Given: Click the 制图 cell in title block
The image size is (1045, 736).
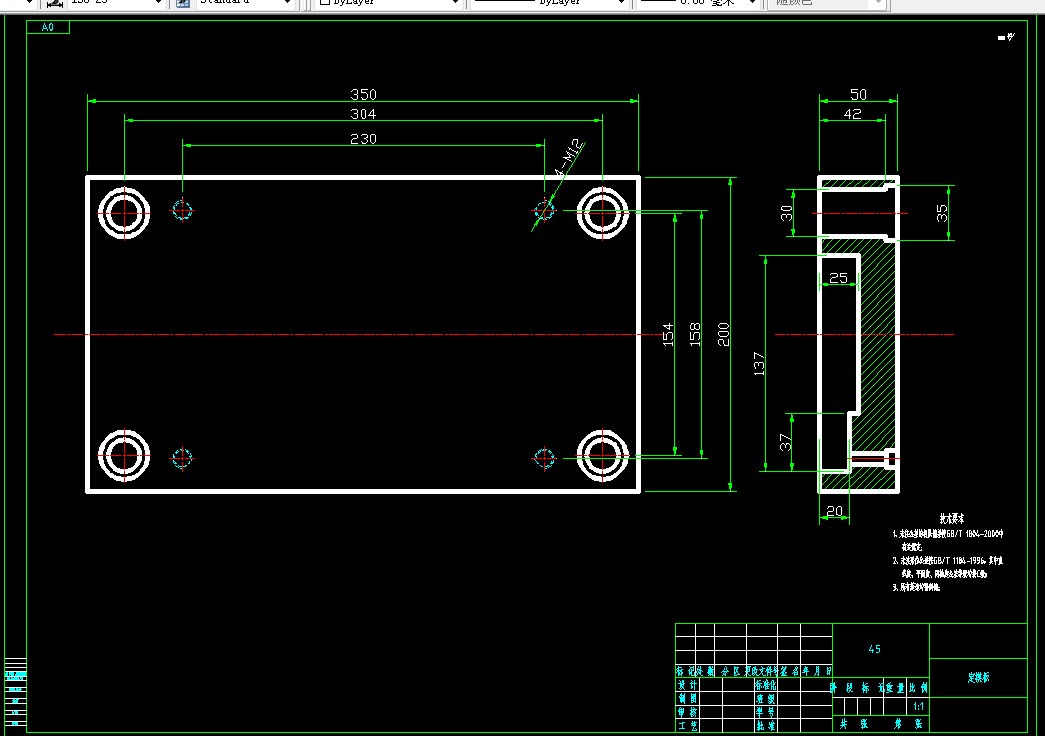Looking at the screenshot, I should 687,698.
